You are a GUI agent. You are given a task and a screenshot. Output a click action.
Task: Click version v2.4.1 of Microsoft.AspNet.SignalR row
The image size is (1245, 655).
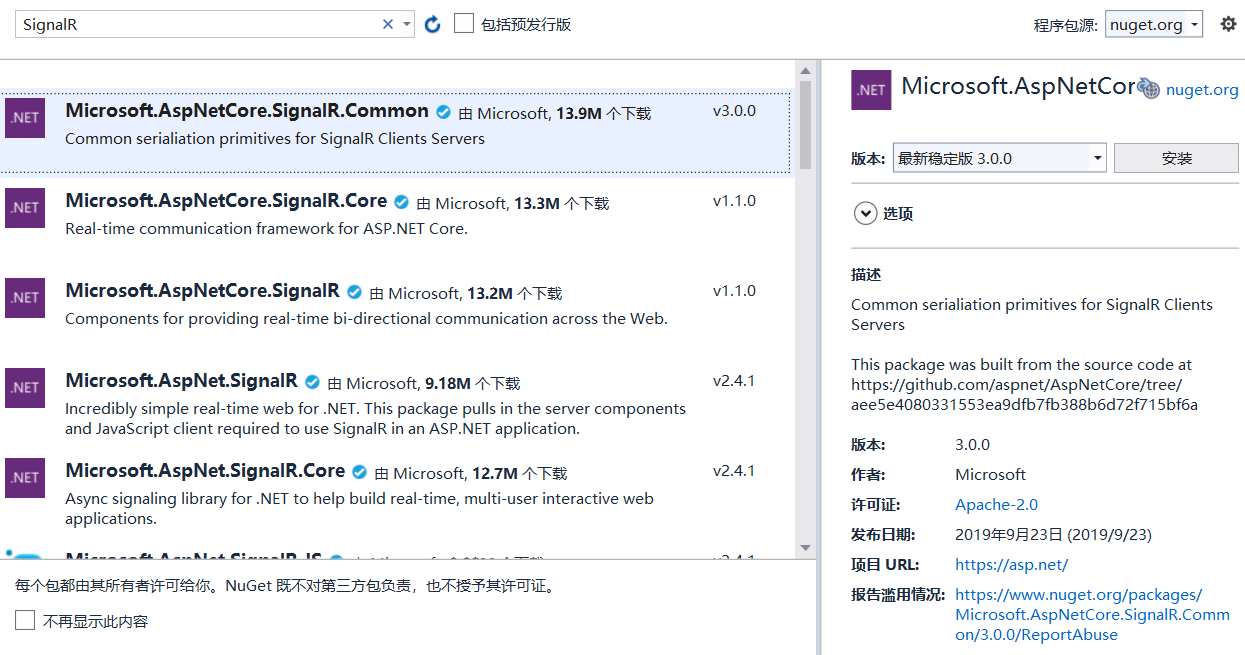(x=734, y=381)
